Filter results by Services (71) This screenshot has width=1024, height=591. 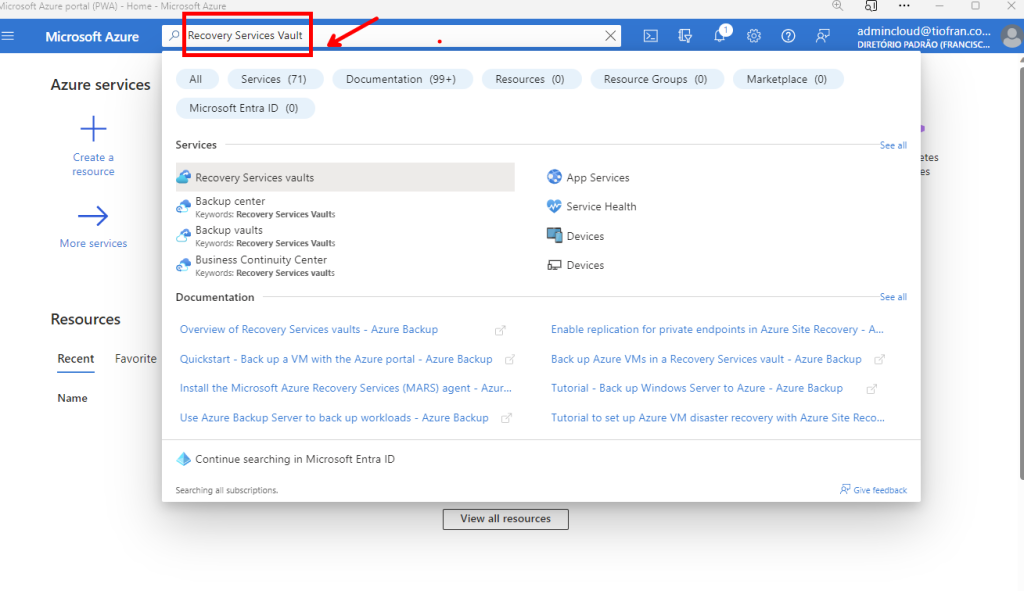tap(274, 79)
